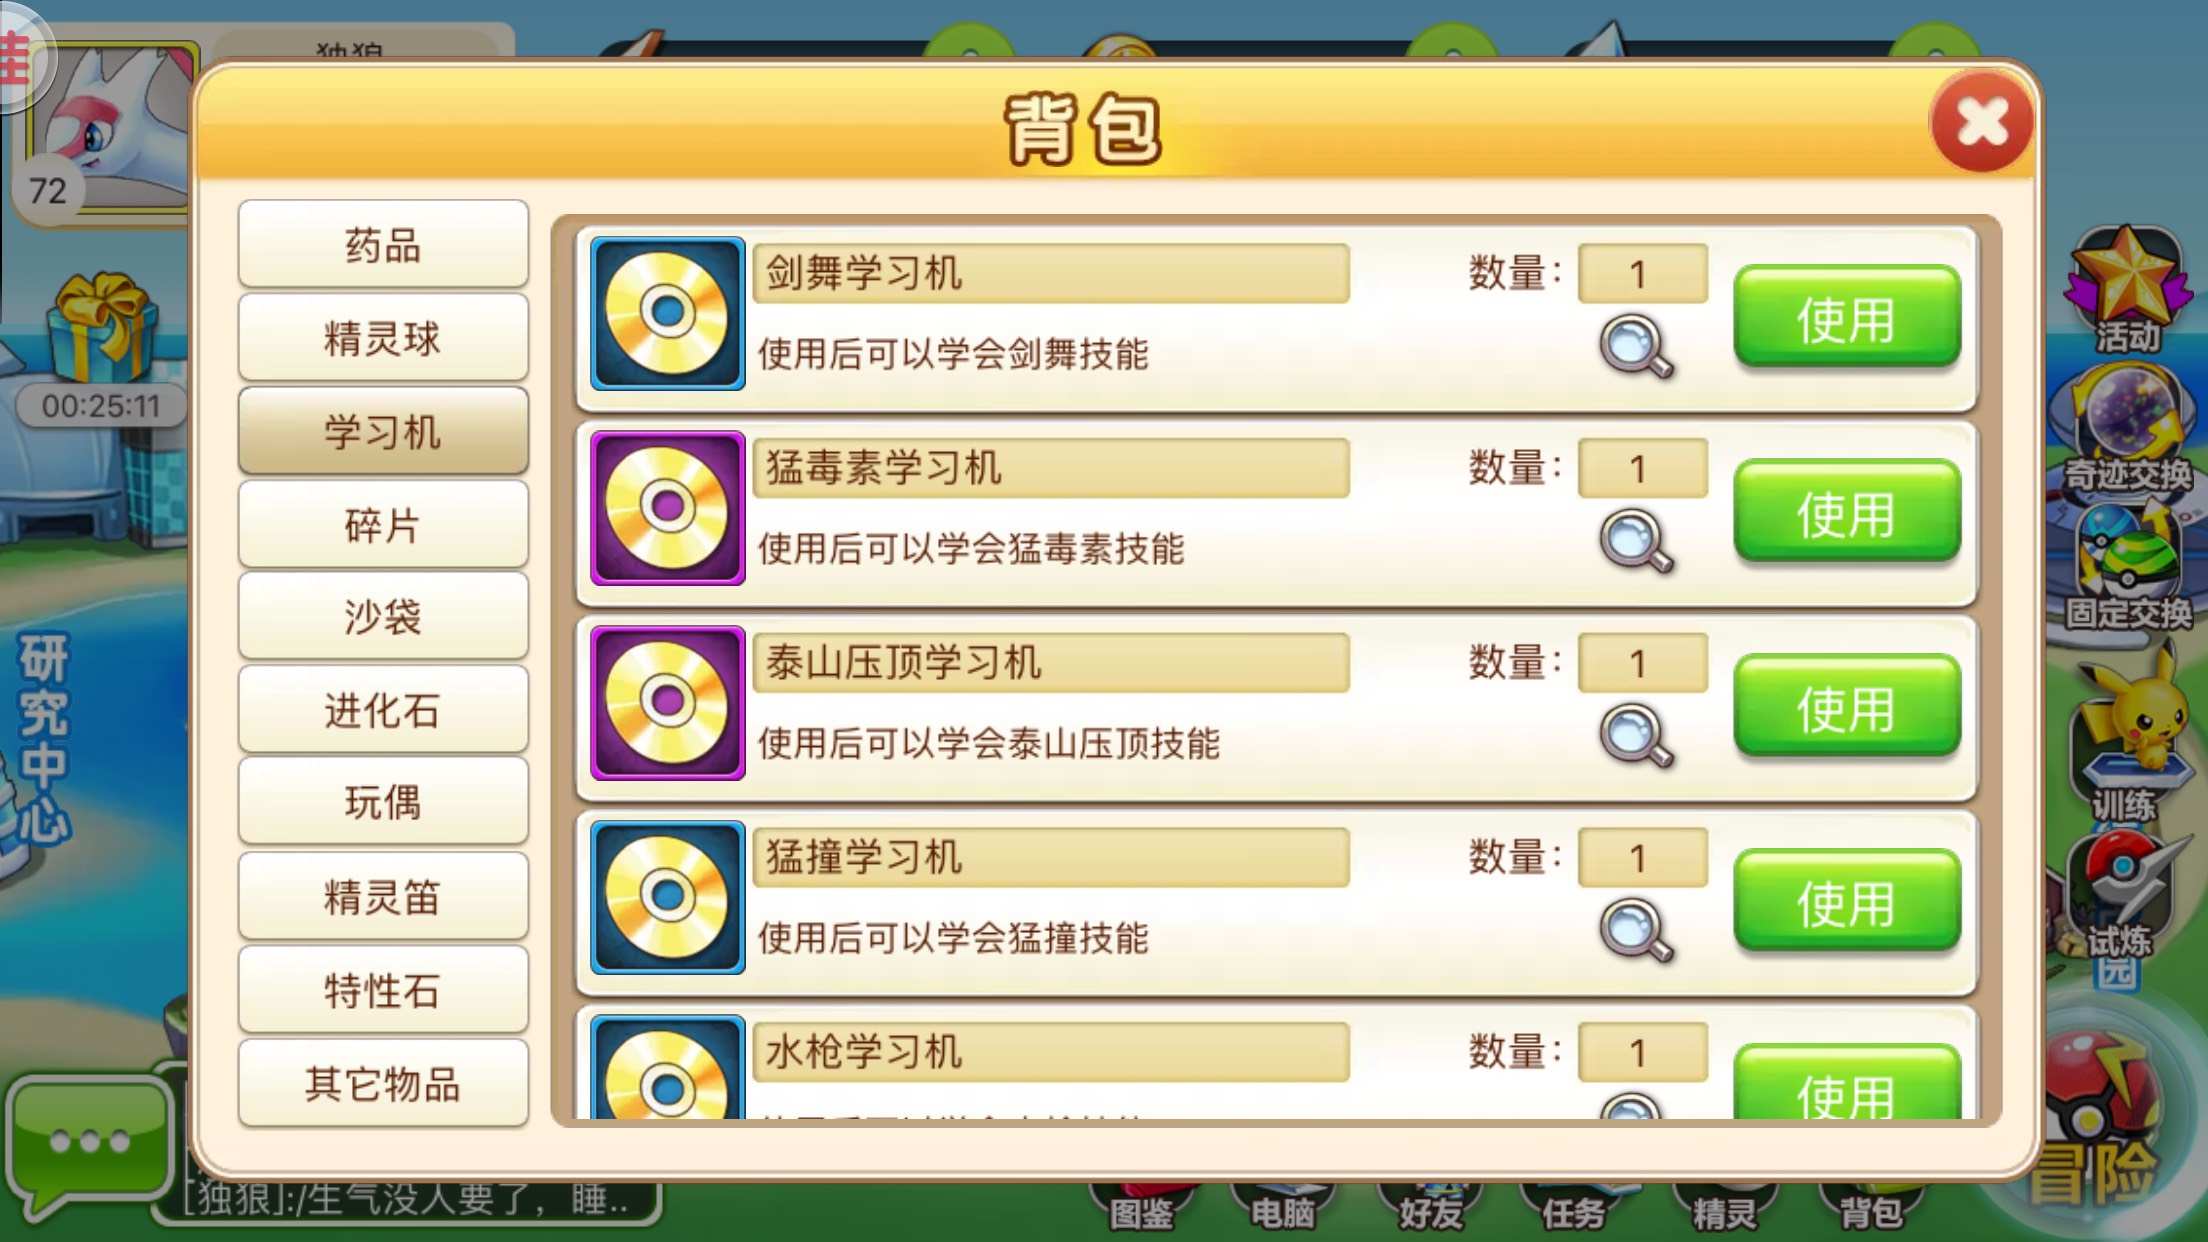
Task: Select the 精灵球 category tab
Action: [383, 337]
